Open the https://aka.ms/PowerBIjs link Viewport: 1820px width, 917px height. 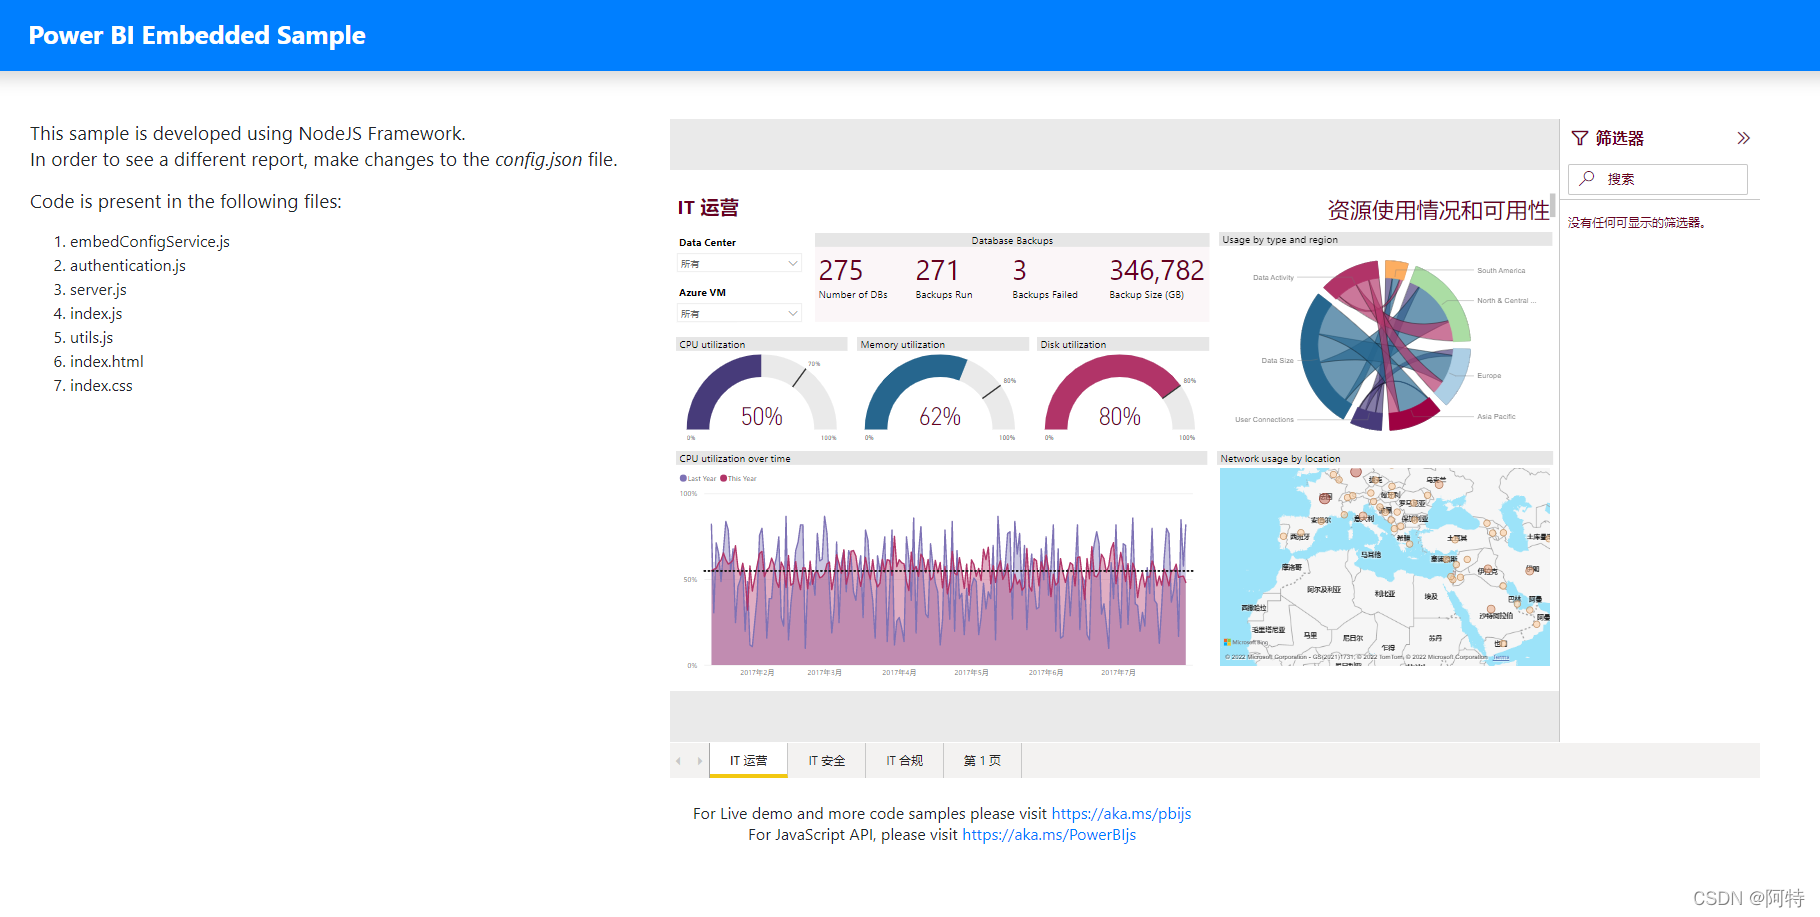[x=1048, y=834]
